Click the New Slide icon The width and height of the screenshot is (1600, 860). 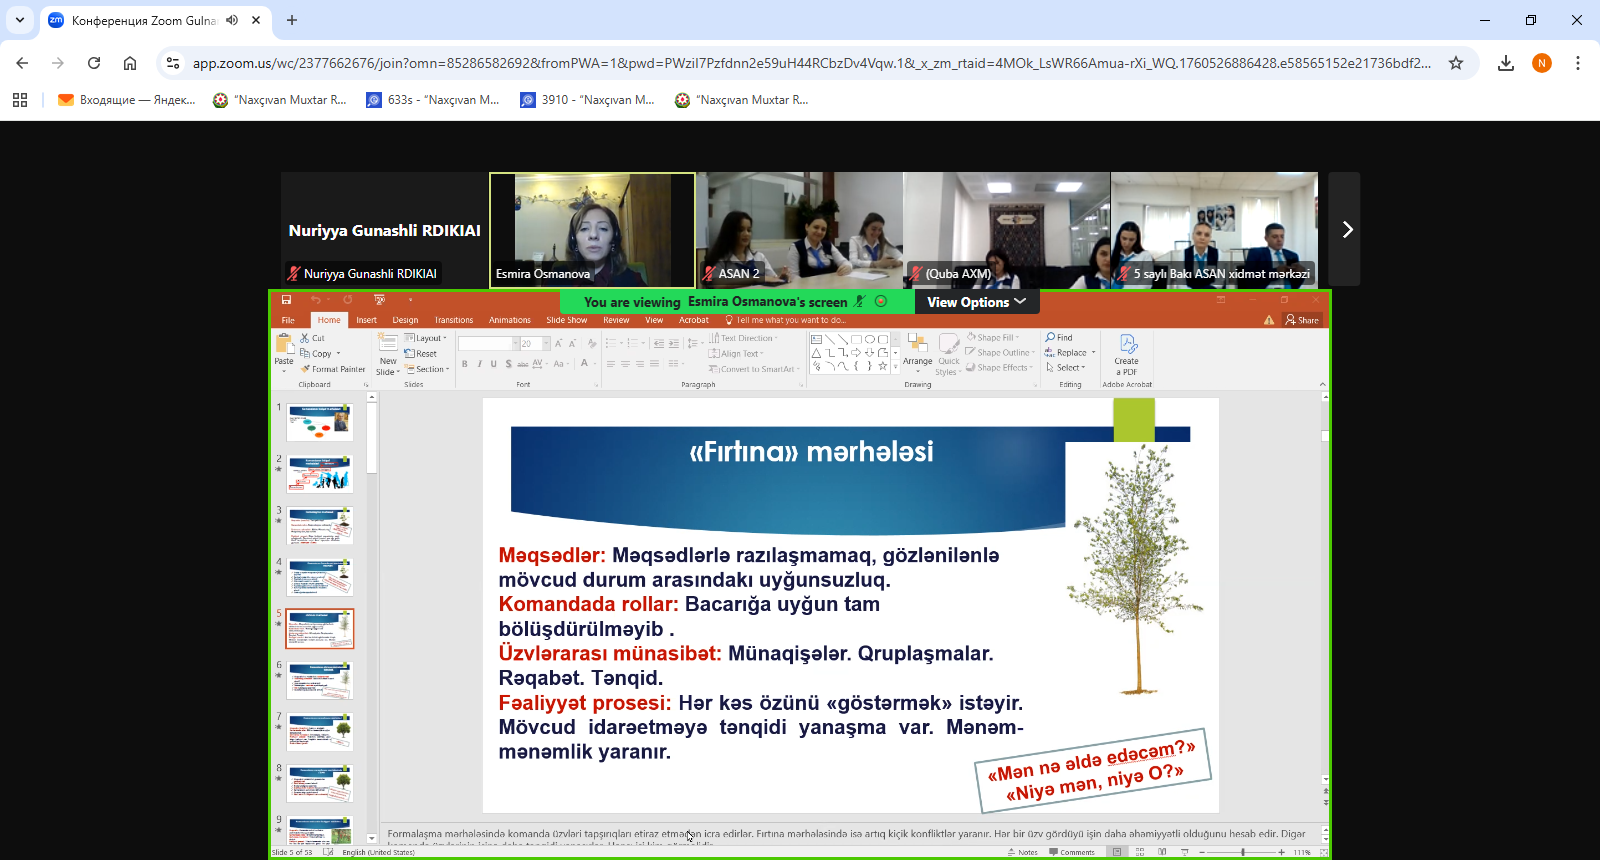click(x=387, y=346)
